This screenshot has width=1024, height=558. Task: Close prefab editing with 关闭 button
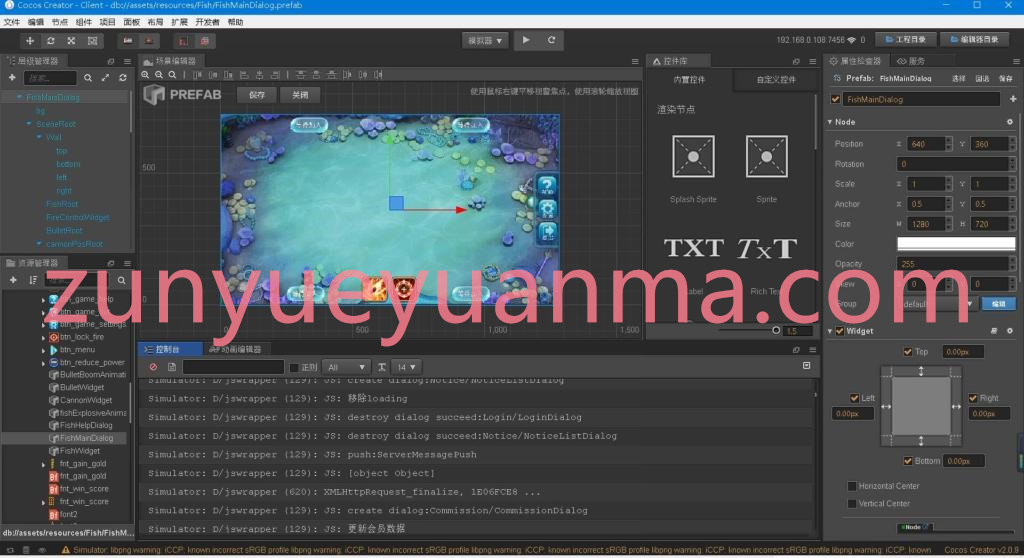point(300,95)
